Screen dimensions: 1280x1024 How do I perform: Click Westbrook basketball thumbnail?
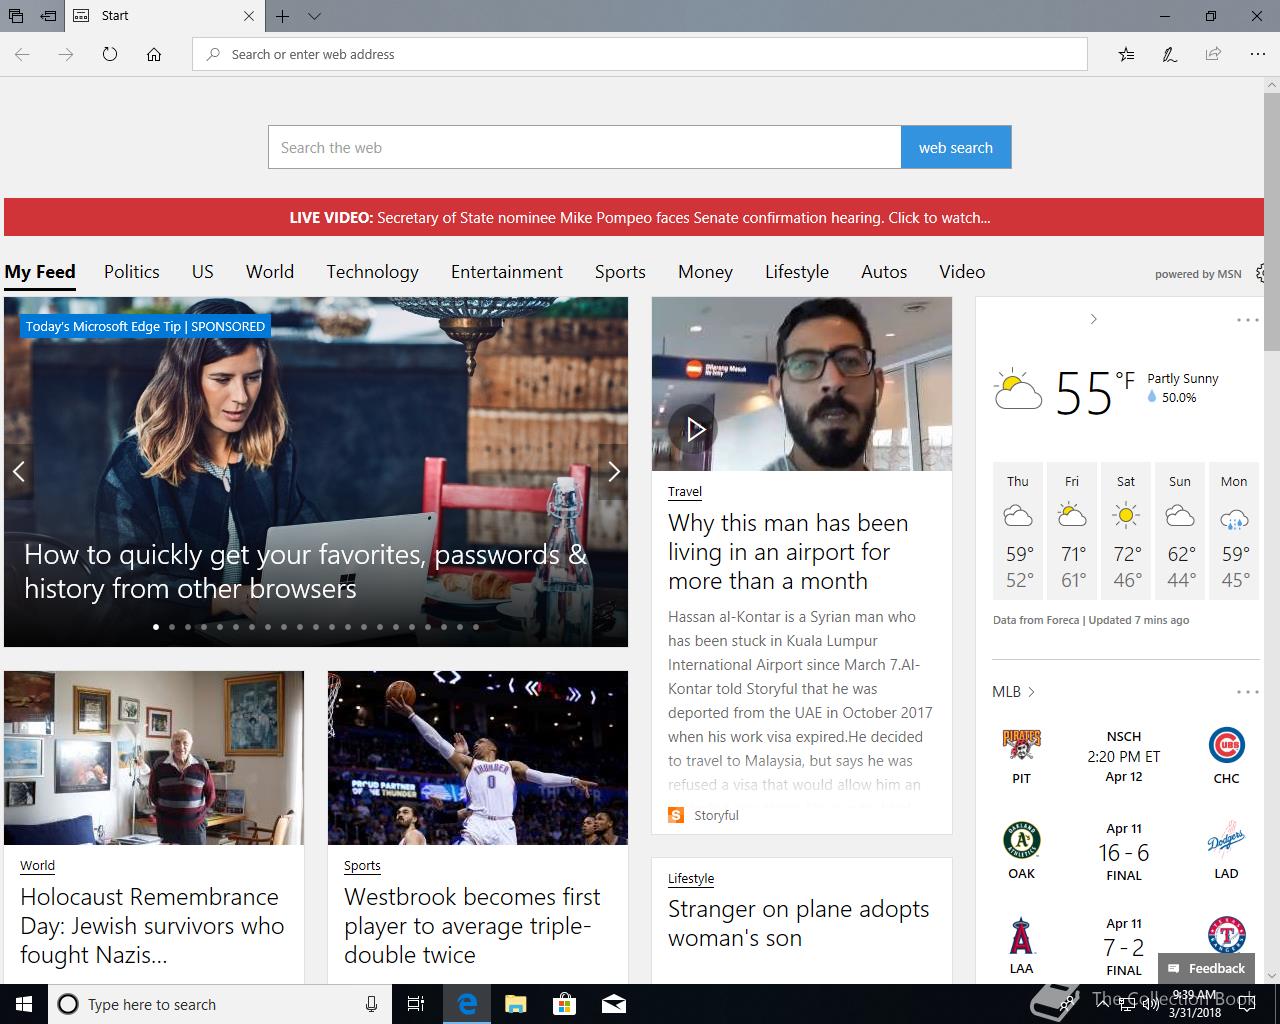(x=478, y=758)
